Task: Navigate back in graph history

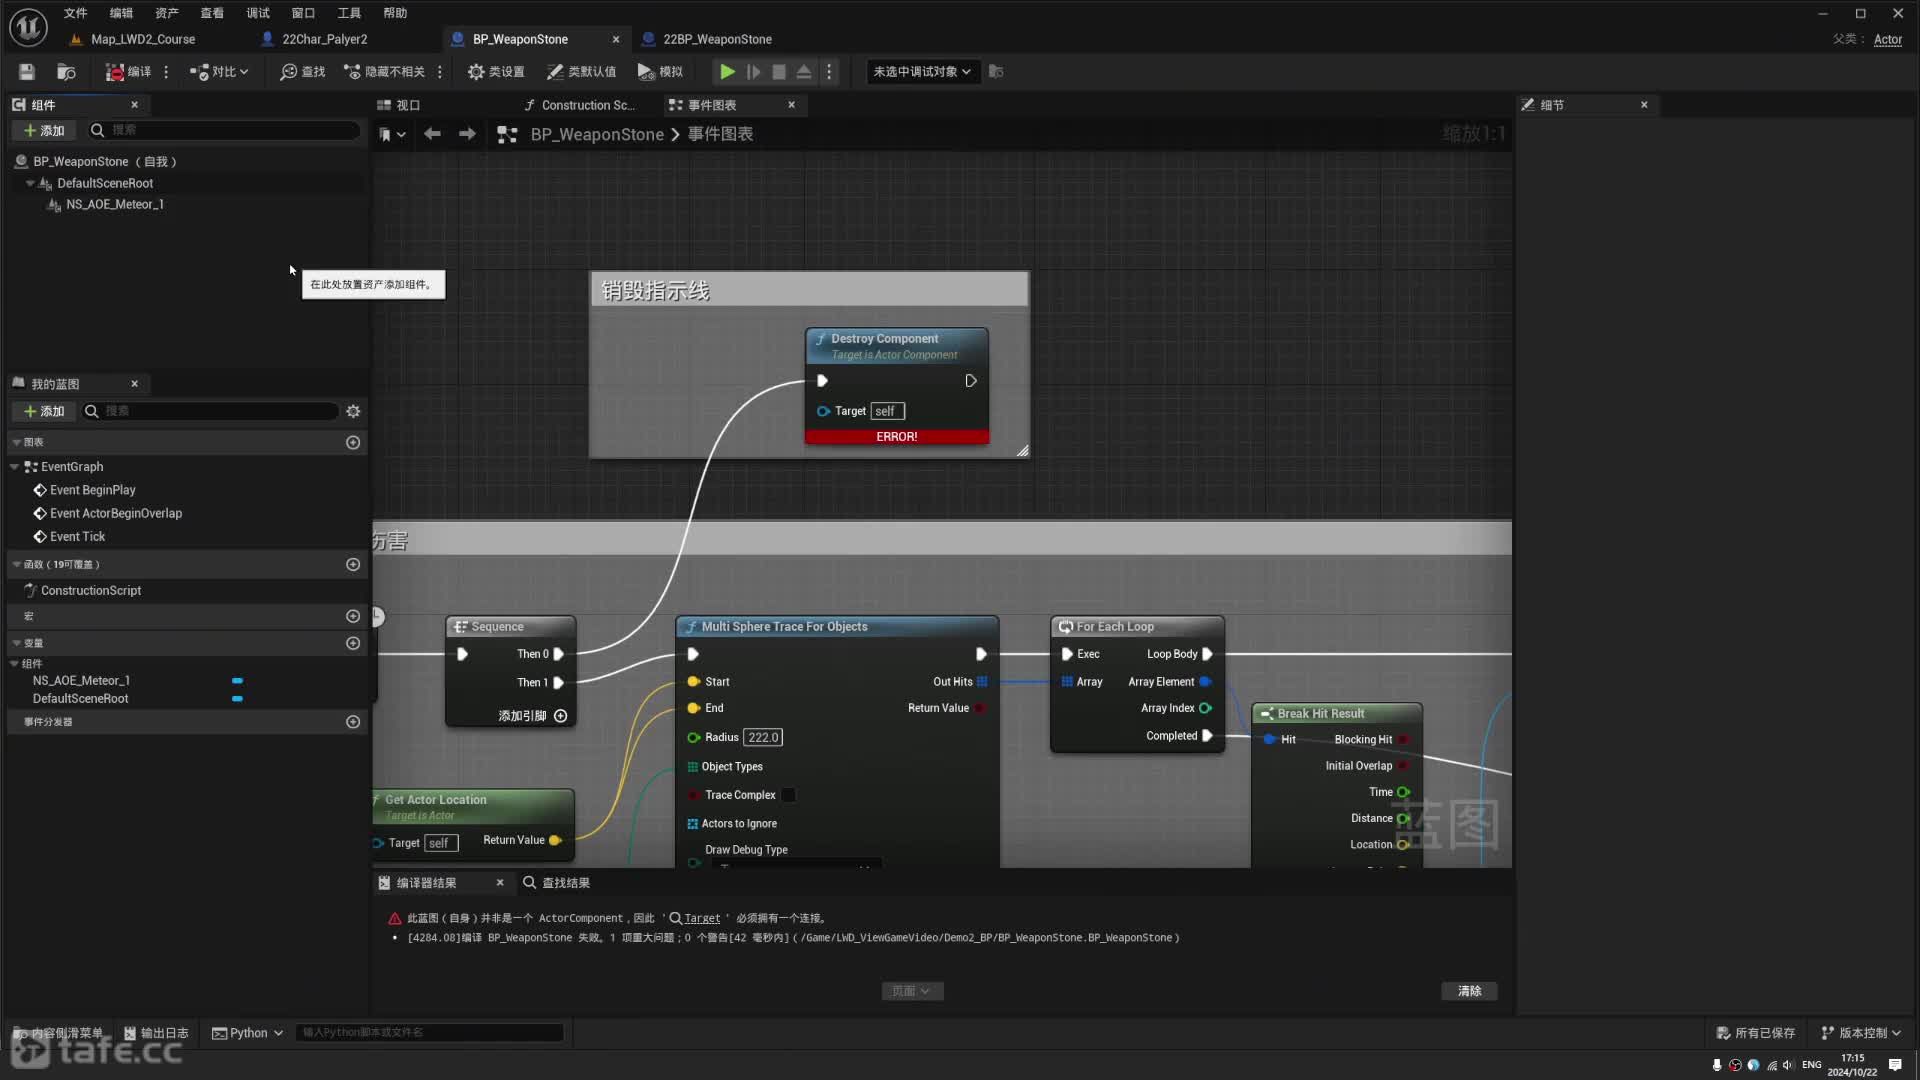Action: coord(432,134)
